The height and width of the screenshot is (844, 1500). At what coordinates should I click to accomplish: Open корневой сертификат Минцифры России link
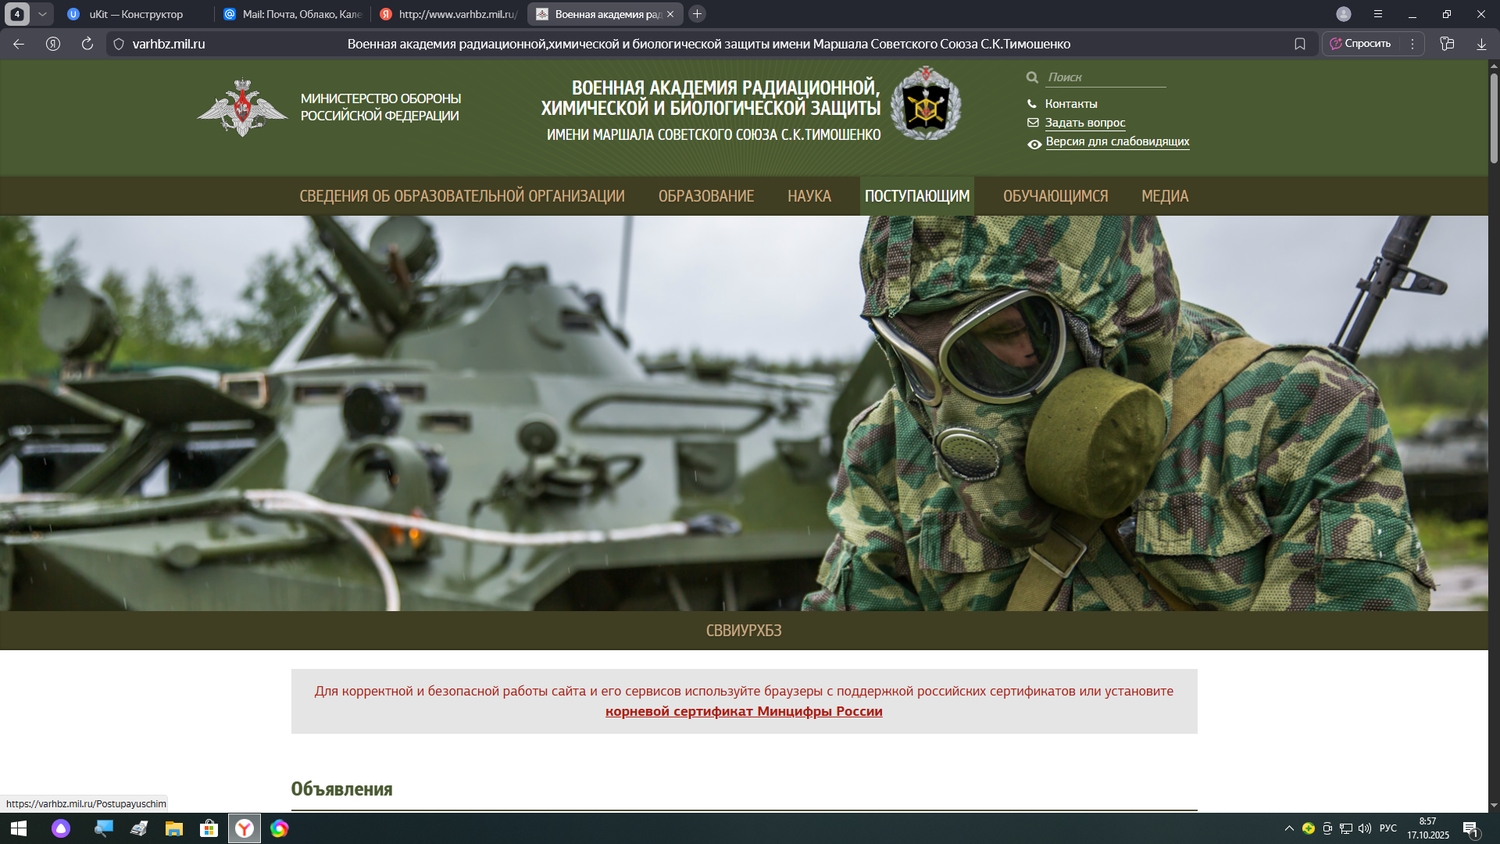[743, 712]
